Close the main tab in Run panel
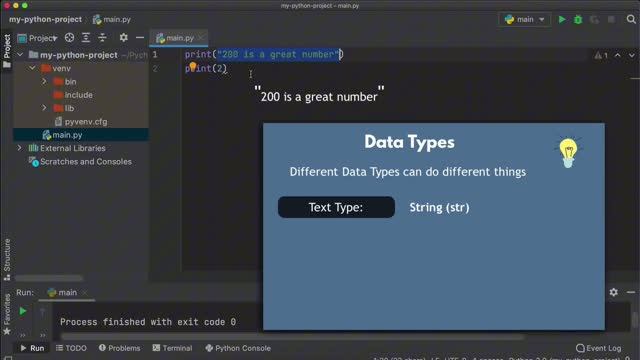Screen dimensions: 640x360 [x=84, y=292]
